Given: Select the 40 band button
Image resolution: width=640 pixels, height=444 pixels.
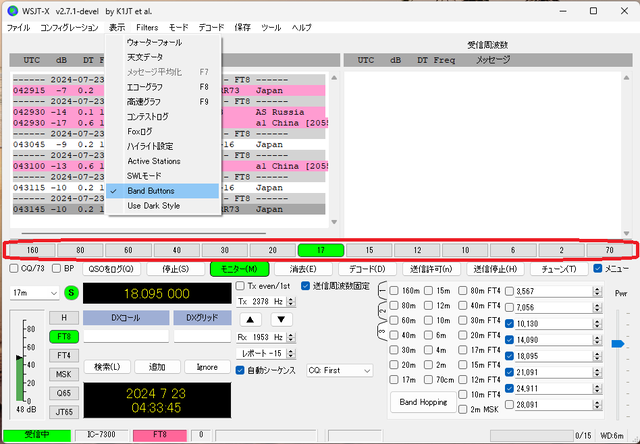Looking at the screenshot, I should tap(176, 250).
